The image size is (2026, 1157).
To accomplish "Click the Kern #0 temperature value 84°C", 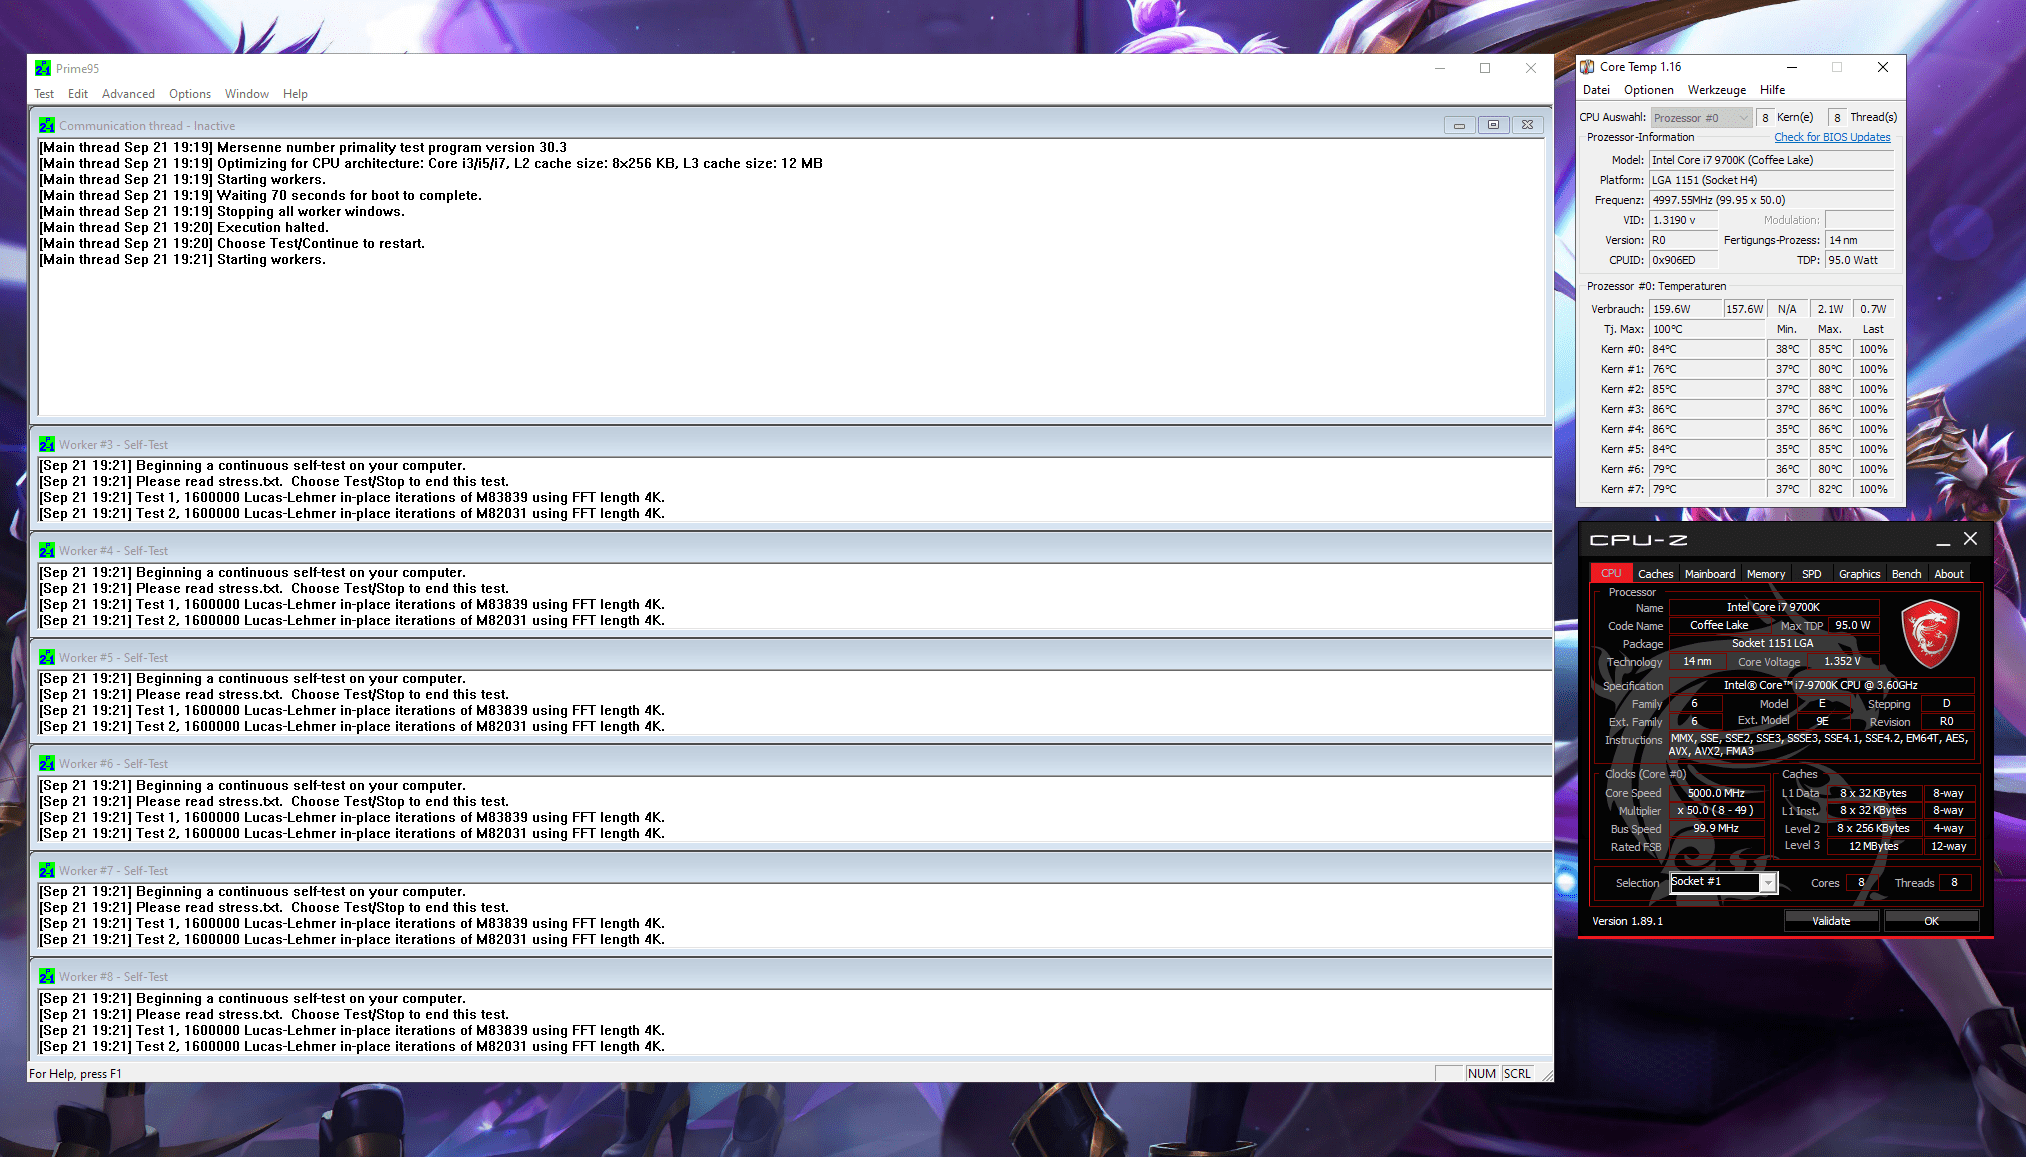I will (1707, 349).
